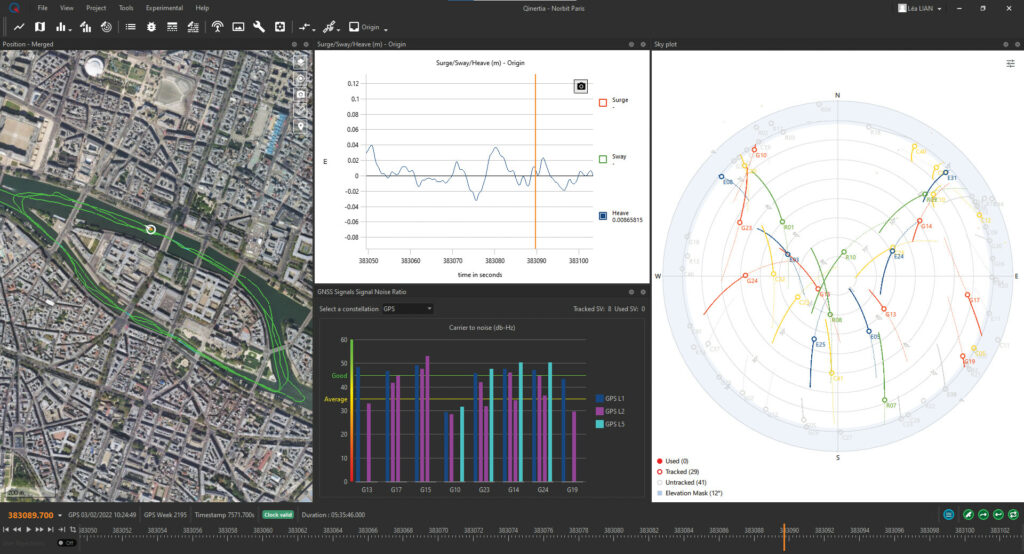The image size is (1024, 554).
Task: Click satellite E25 on the sky plot
Action: point(814,340)
